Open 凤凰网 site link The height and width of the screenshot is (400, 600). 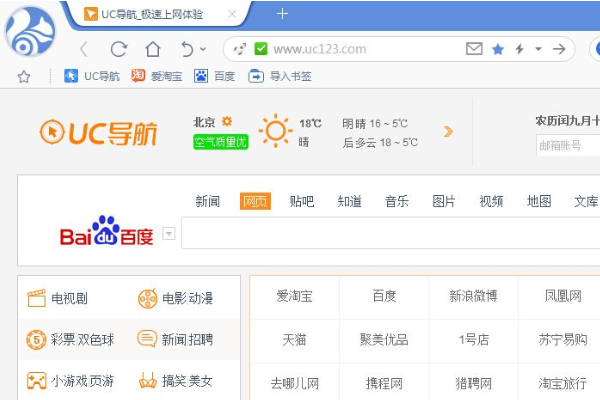click(x=563, y=296)
